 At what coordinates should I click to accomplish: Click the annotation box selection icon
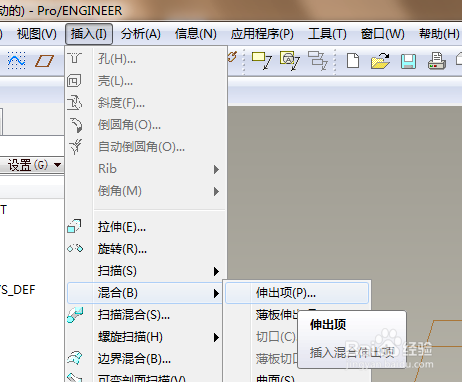pos(290,61)
